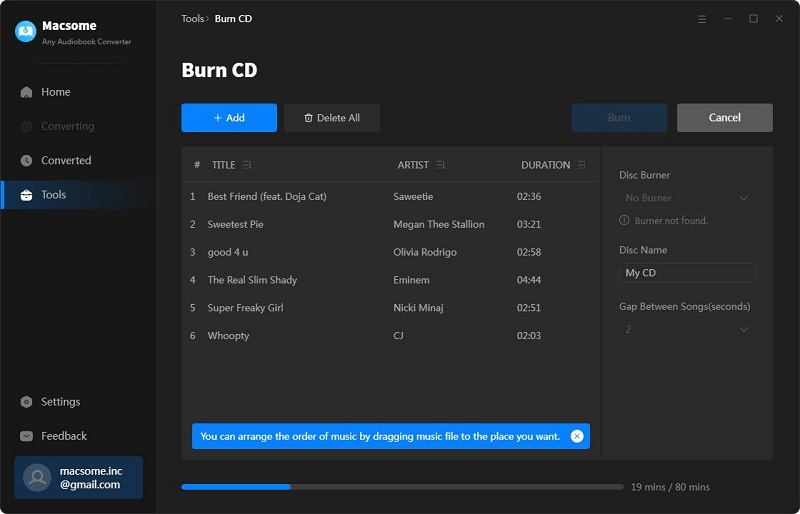Open Settings in the sidebar
The image size is (800, 514).
pyautogui.click(x=78, y=402)
